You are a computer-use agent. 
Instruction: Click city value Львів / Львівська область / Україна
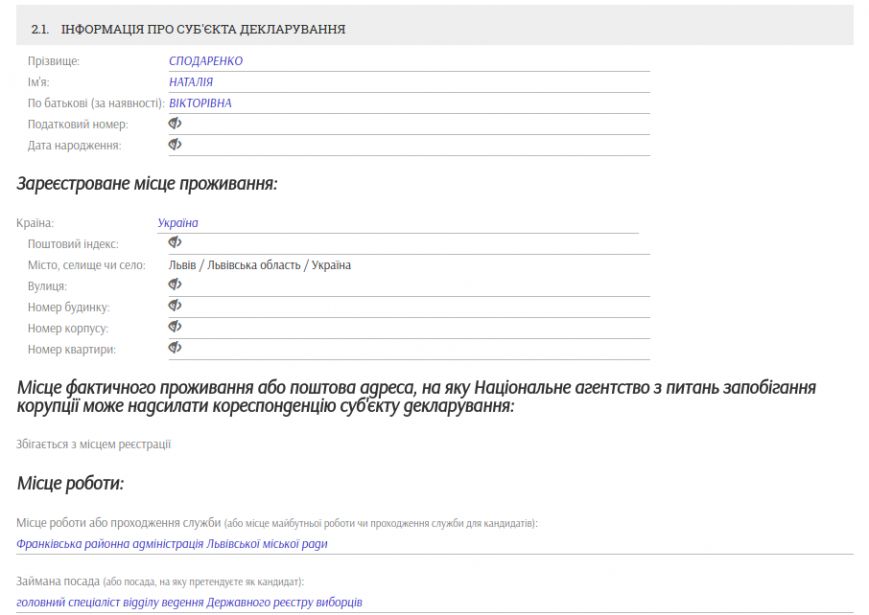click(x=259, y=265)
